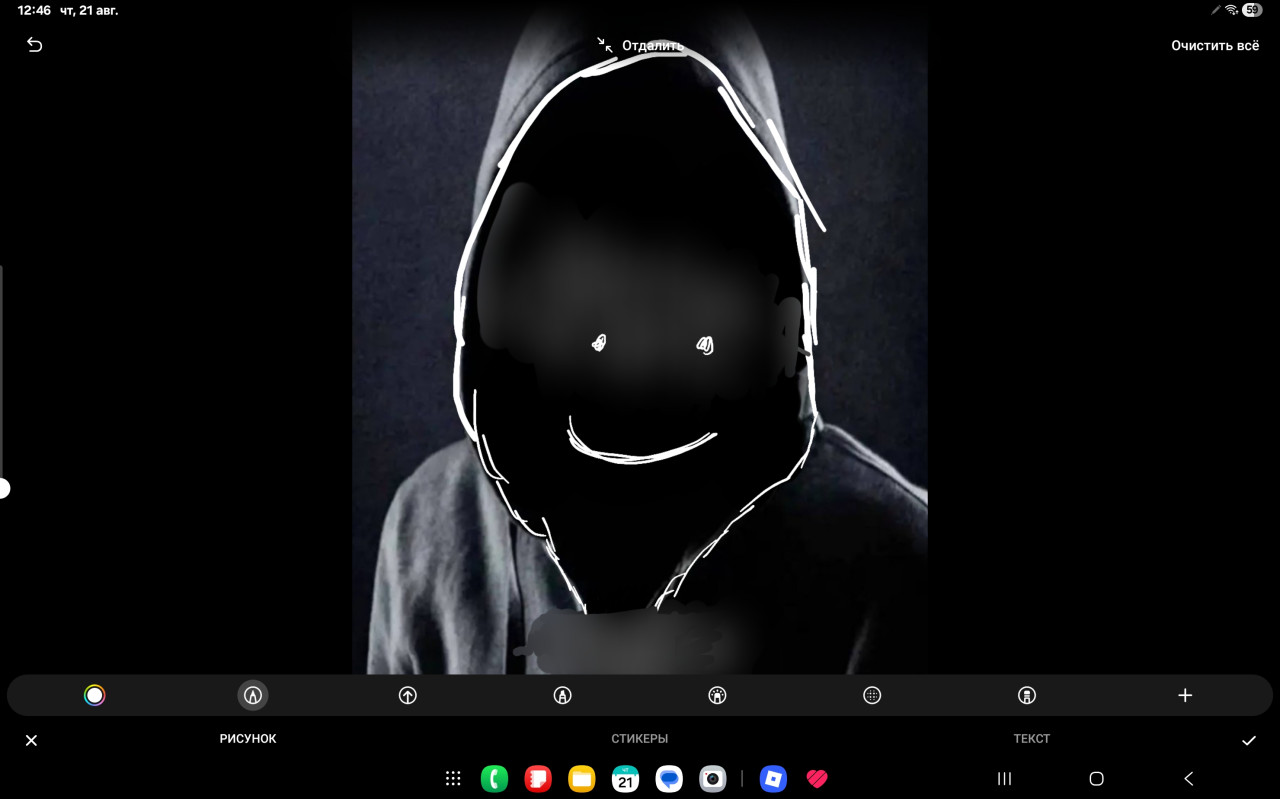
Task: Open the pink heart app
Action: [x=817, y=778]
